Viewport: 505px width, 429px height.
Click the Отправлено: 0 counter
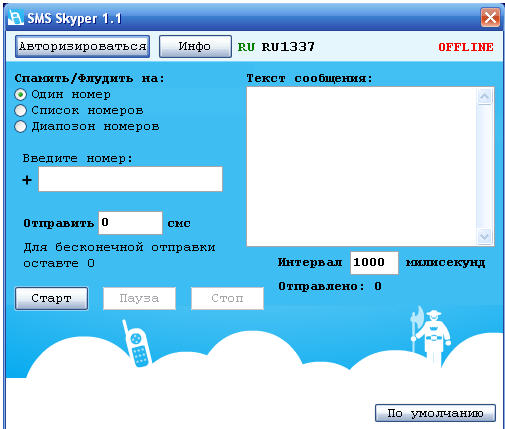(x=330, y=286)
